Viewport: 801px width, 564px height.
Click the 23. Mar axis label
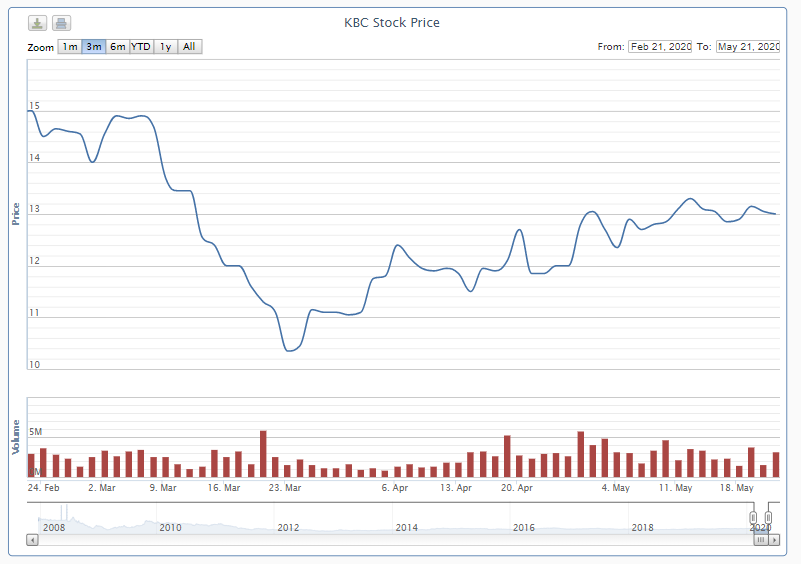coord(285,488)
